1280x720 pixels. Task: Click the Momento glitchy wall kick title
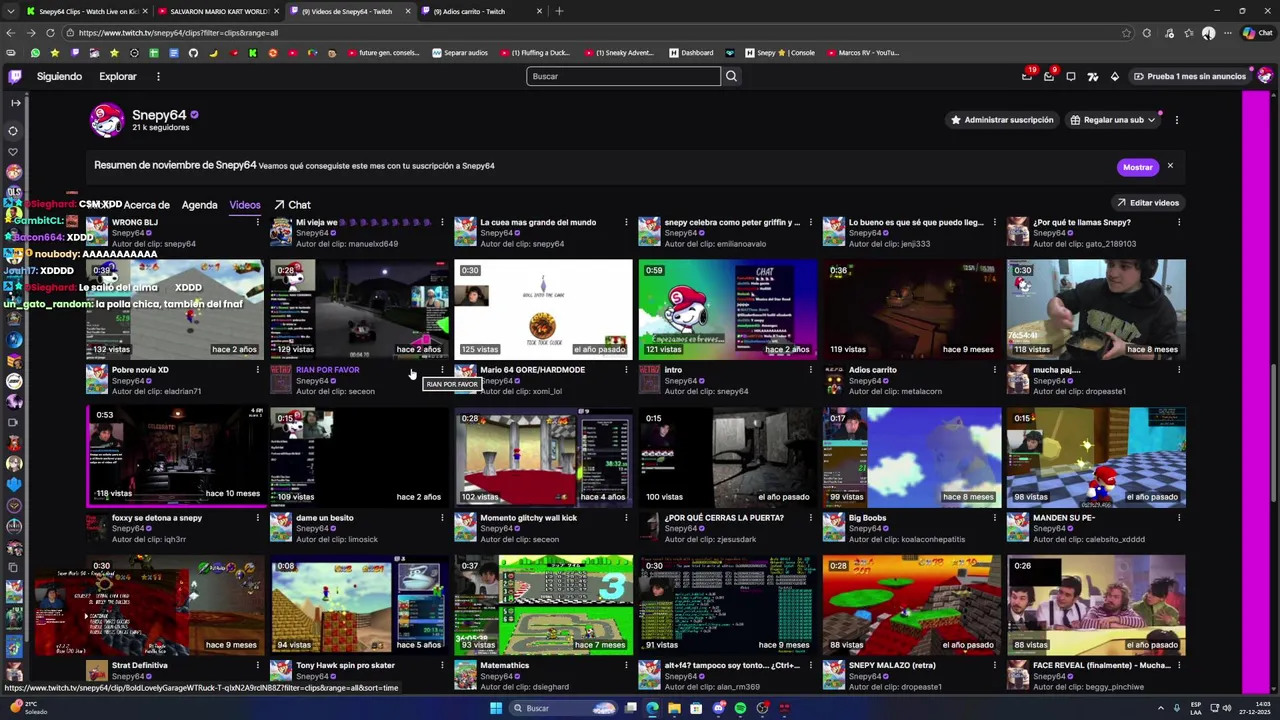click(528, 518)
